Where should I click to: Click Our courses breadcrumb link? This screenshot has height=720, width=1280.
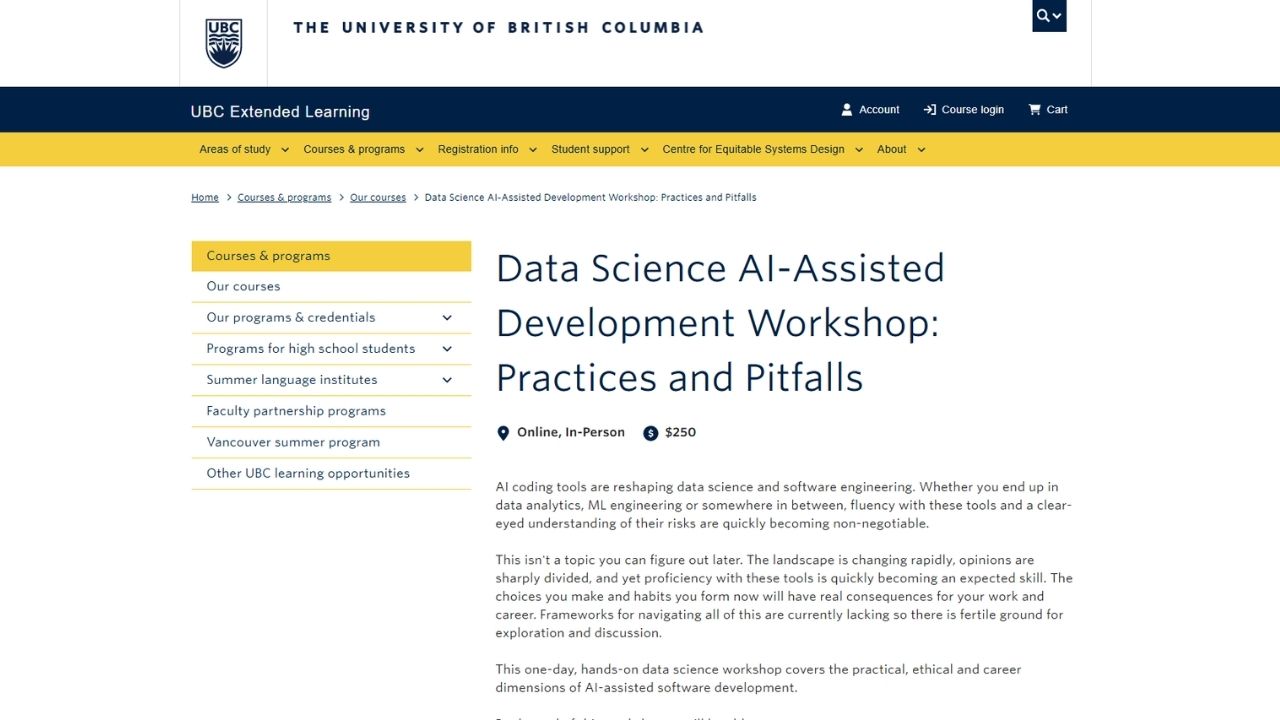[x=378, y=198]
